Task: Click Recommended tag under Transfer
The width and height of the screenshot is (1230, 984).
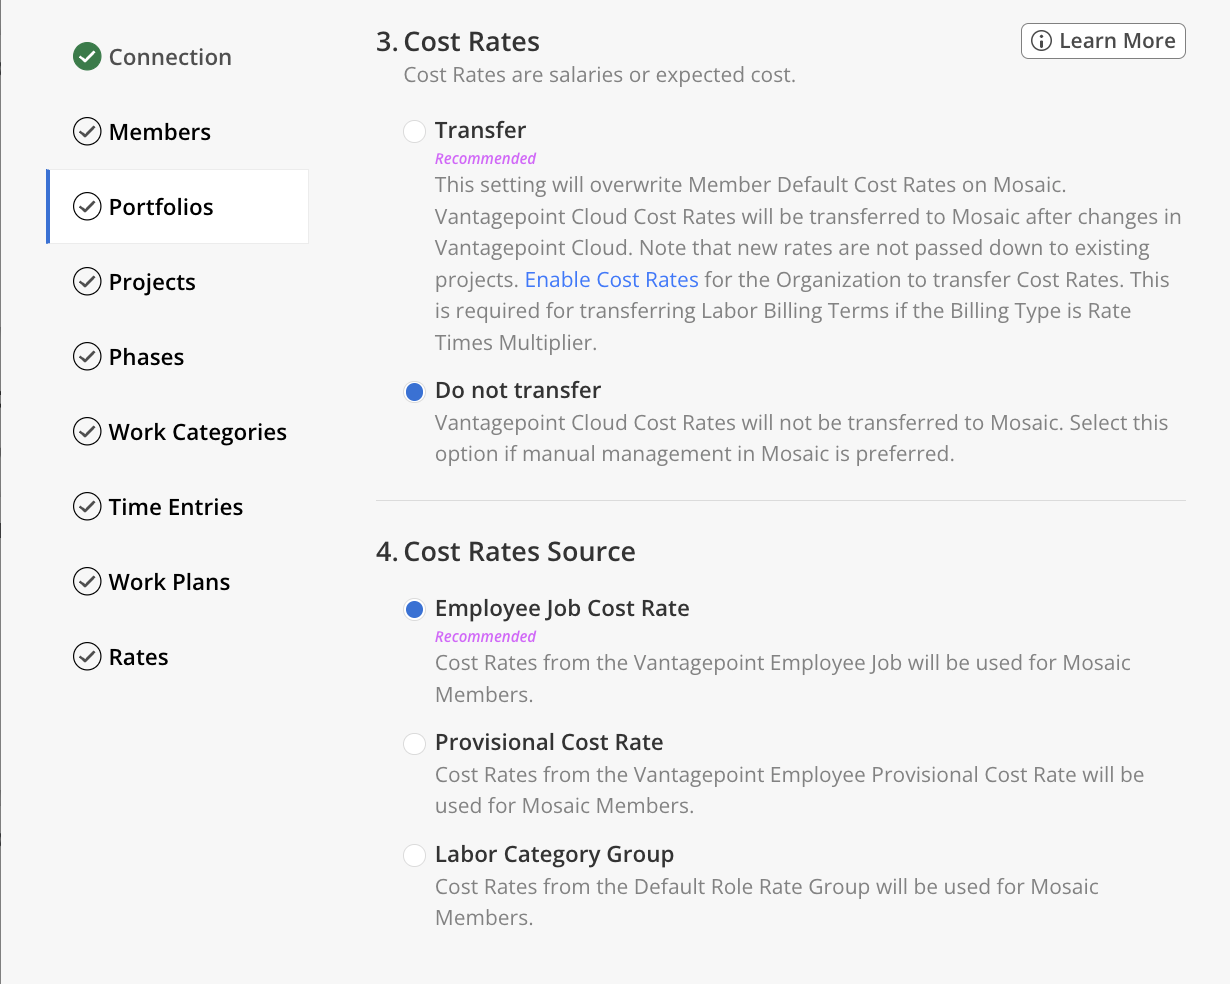Action: point(485,159)
